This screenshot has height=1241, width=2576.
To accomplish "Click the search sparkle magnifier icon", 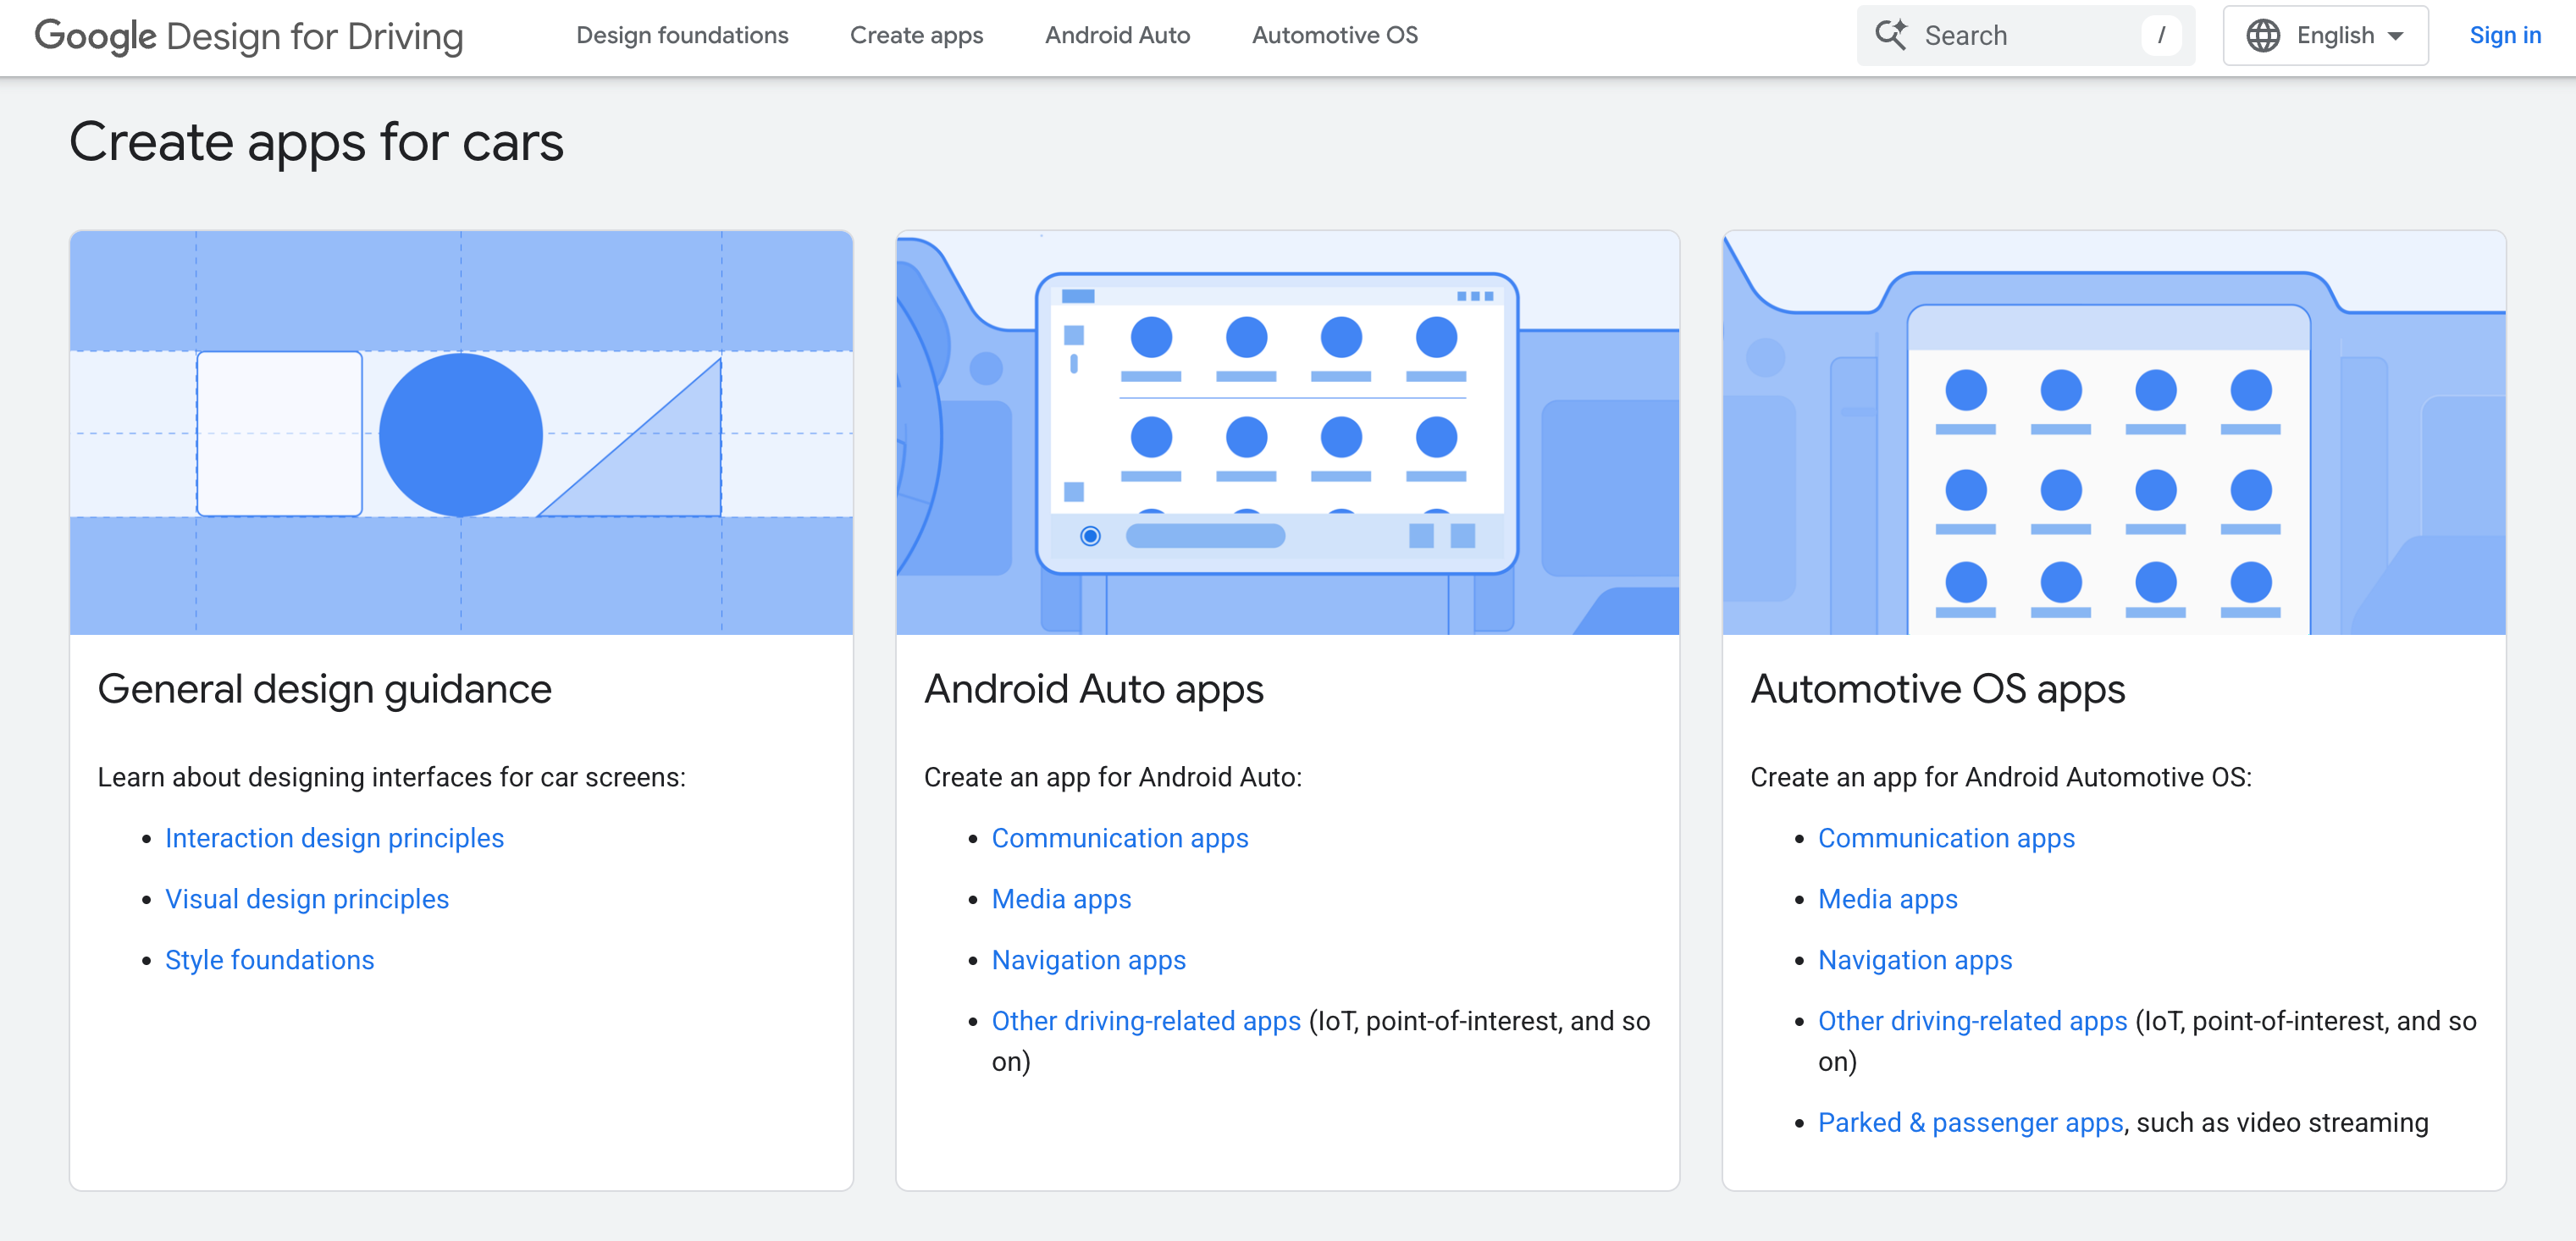I will tap(1890, 35).
